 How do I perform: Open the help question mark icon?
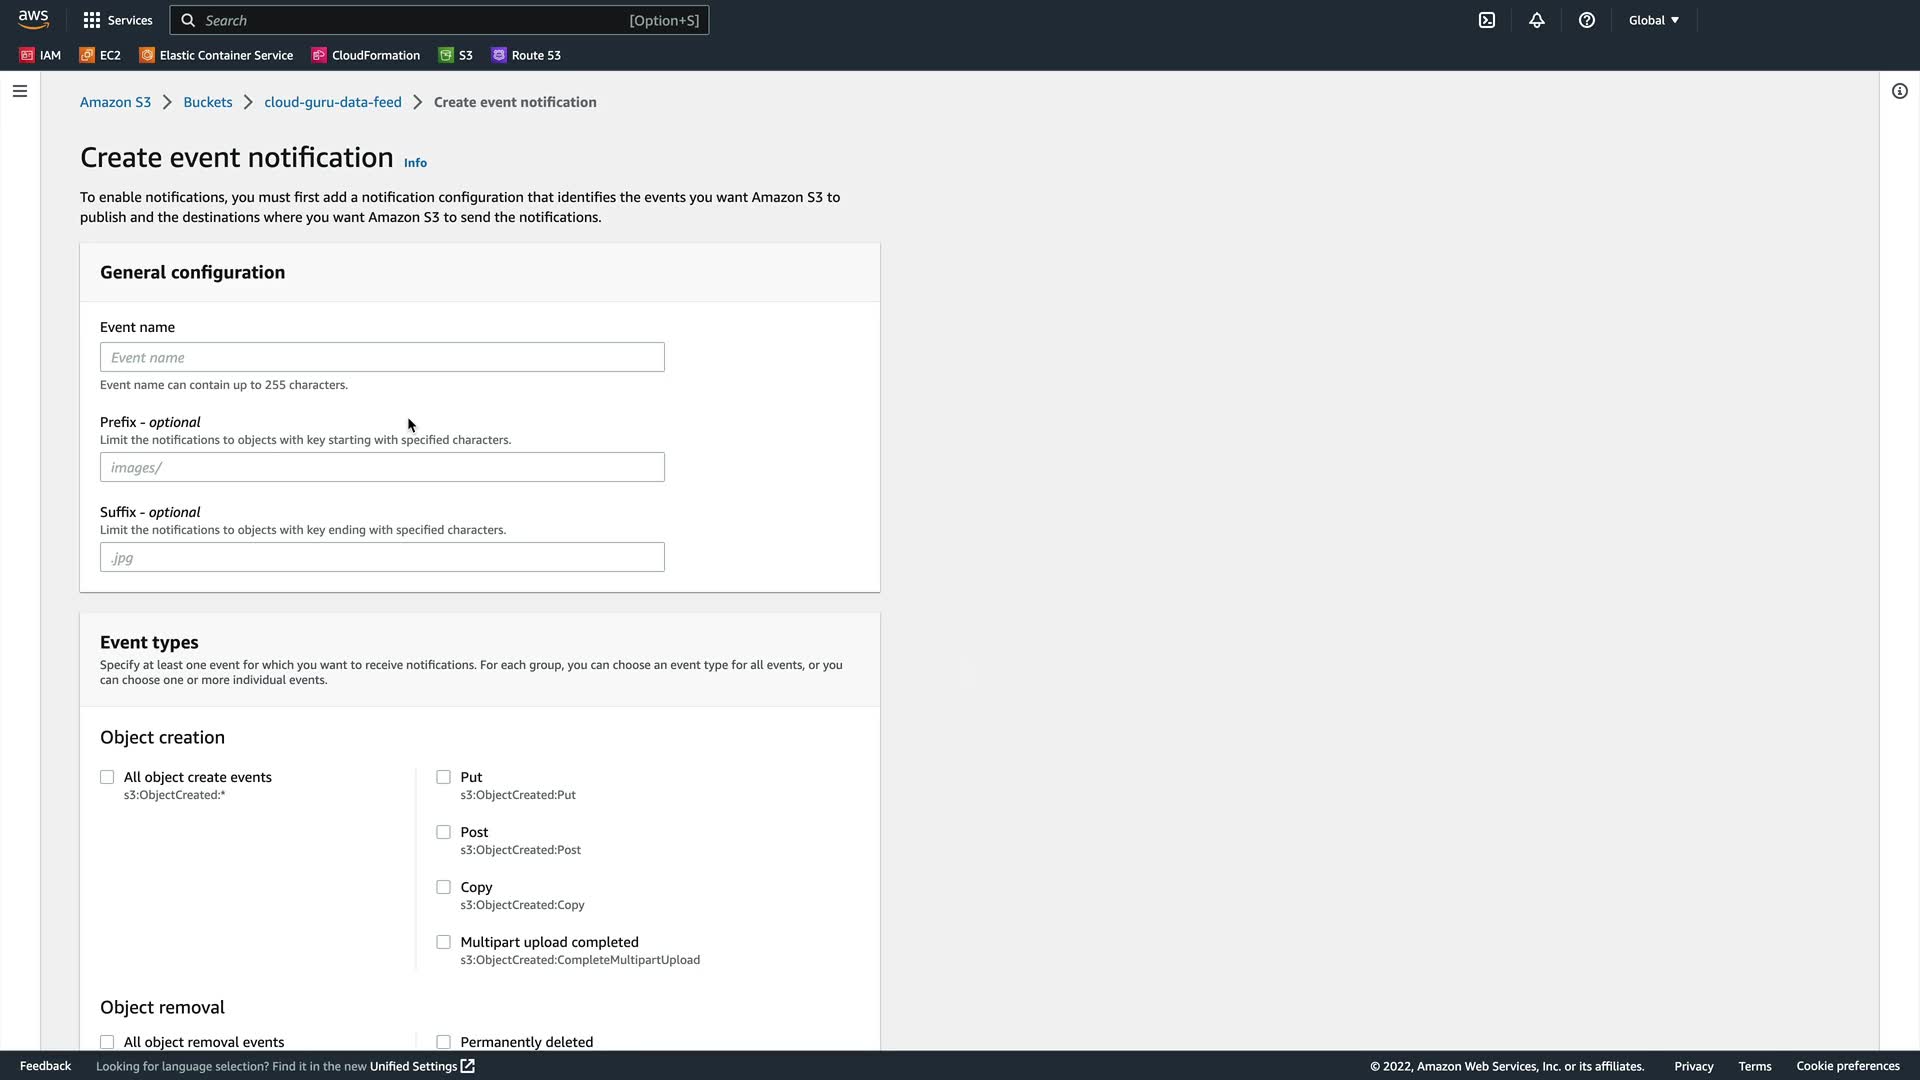coord(1587,20)
